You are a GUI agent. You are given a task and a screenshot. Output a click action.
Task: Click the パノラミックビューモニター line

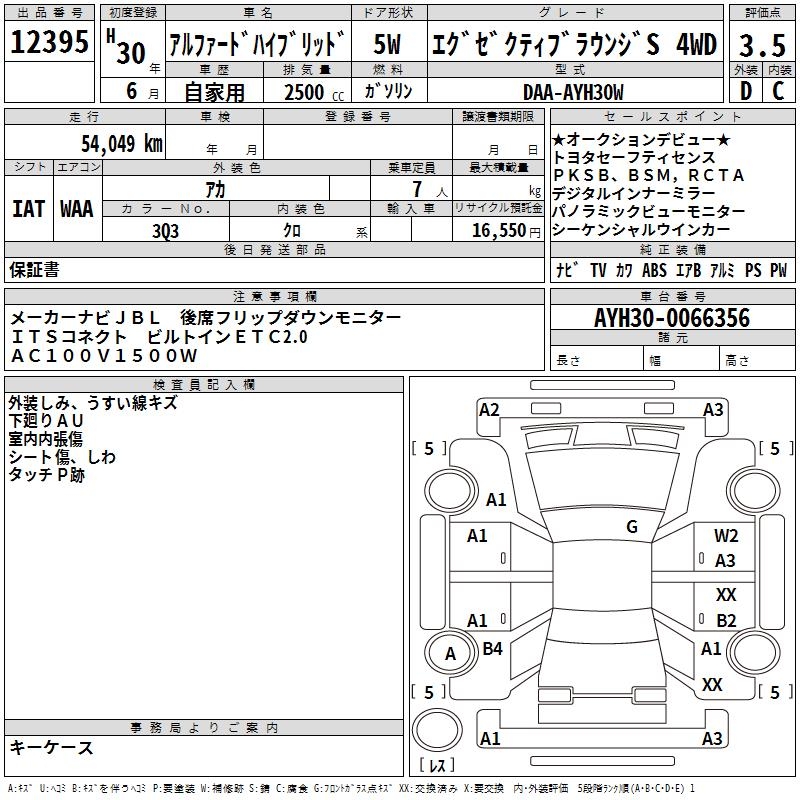coord(649,211)
